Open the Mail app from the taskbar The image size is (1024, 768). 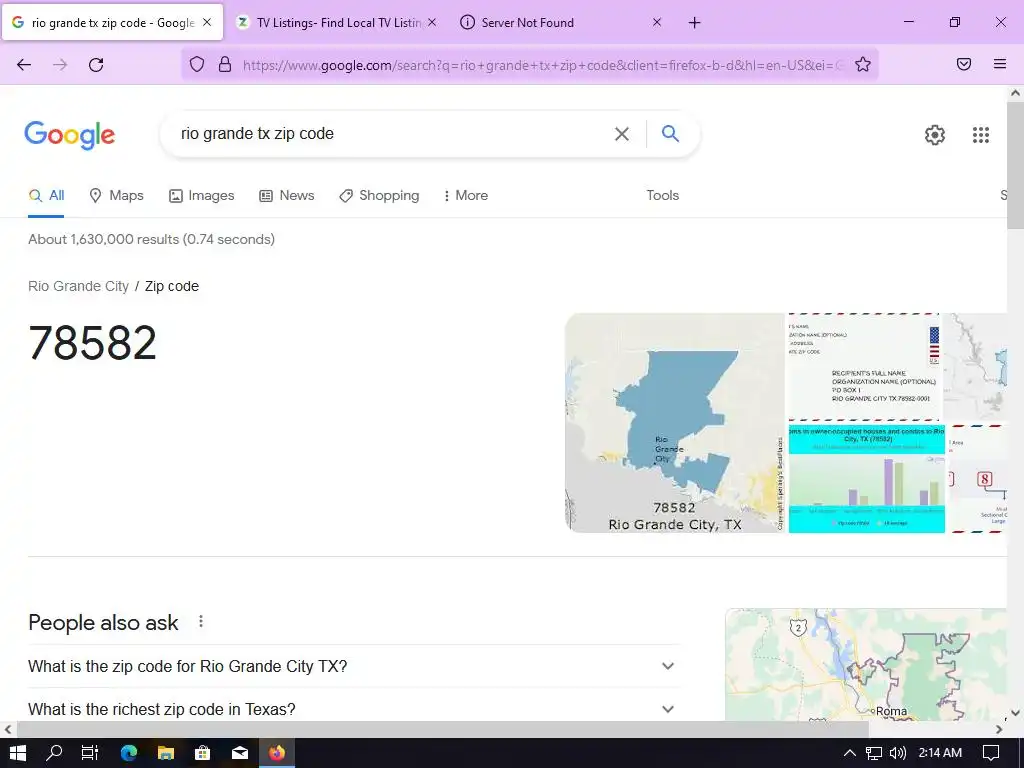coord(240,753)
